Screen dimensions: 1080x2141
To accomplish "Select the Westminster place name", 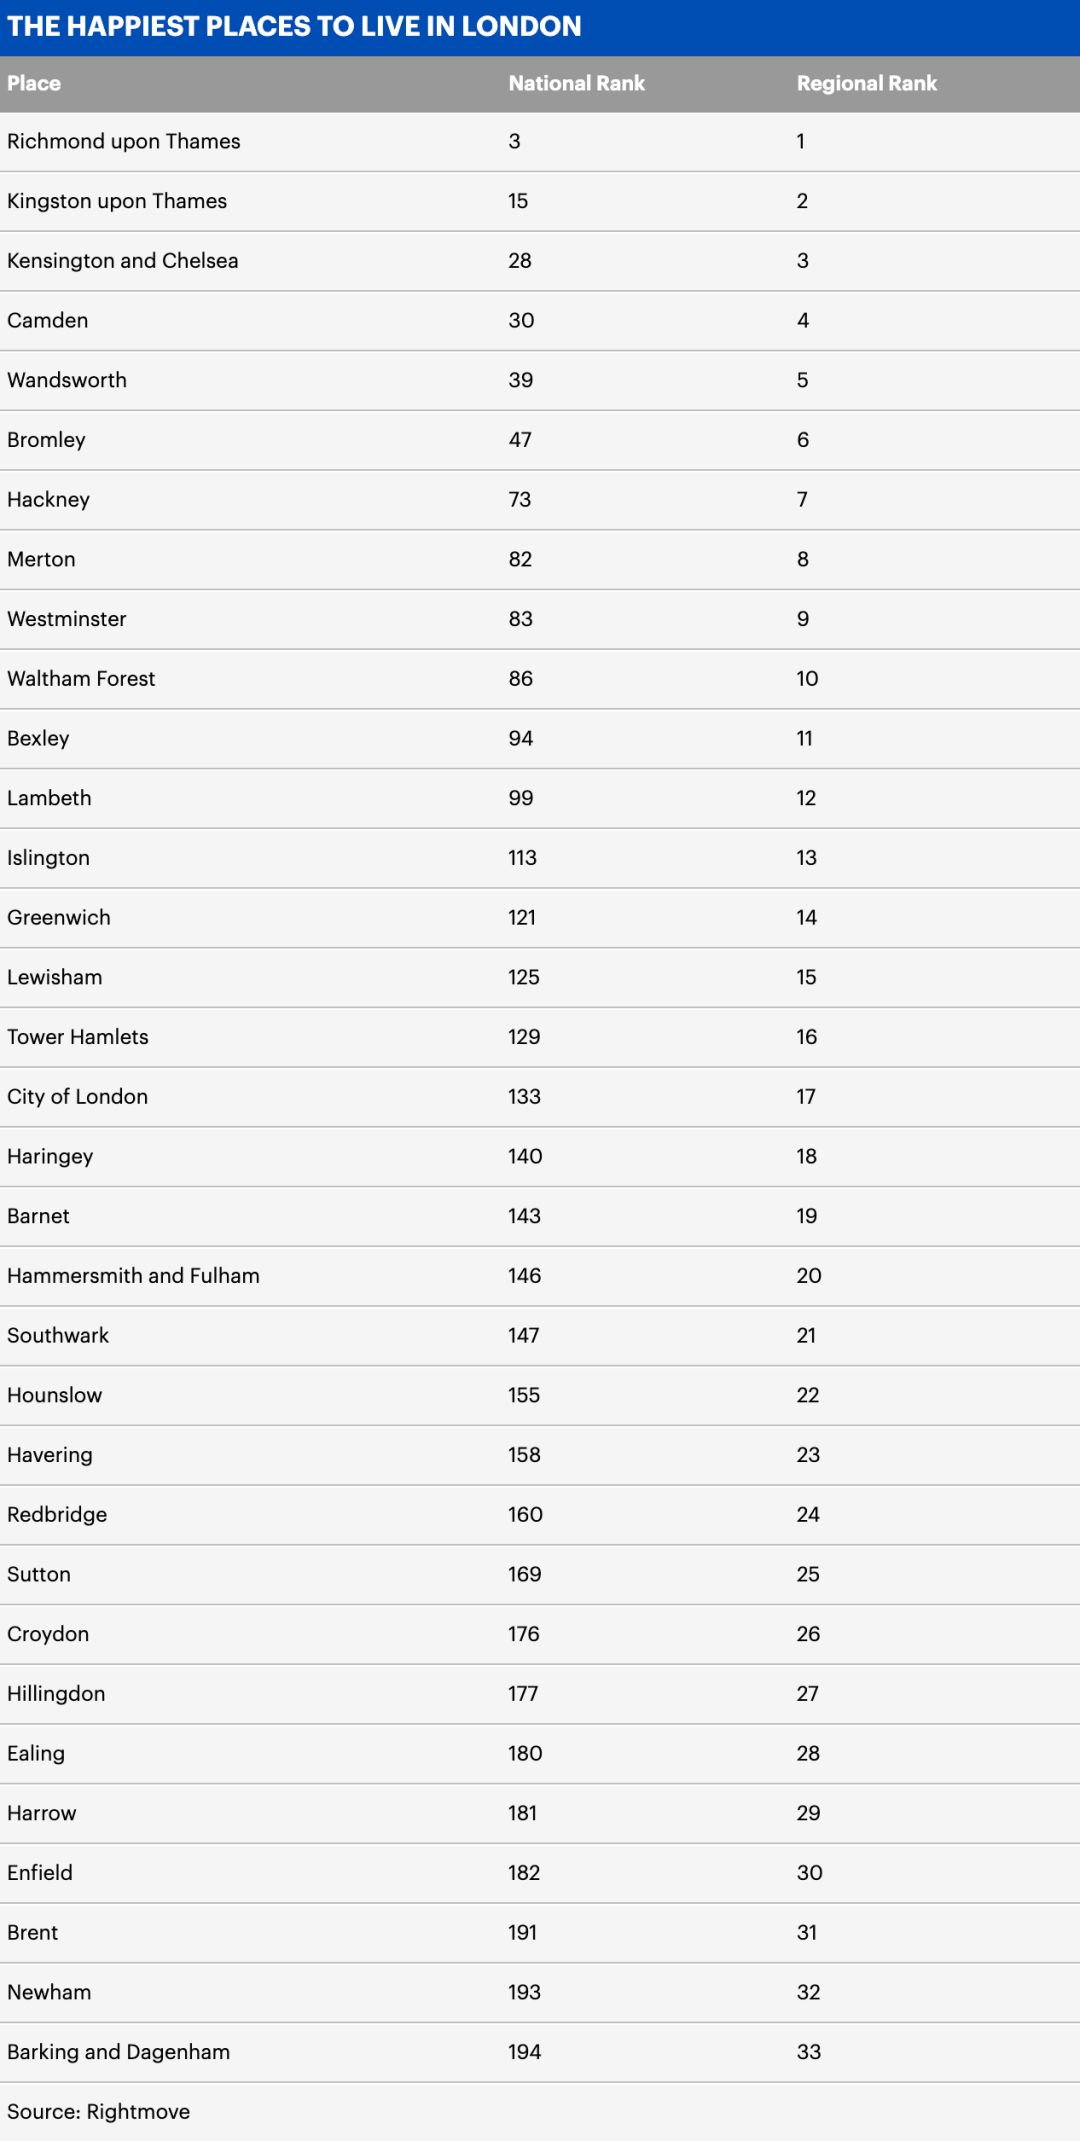I will [x=67, y=619].
